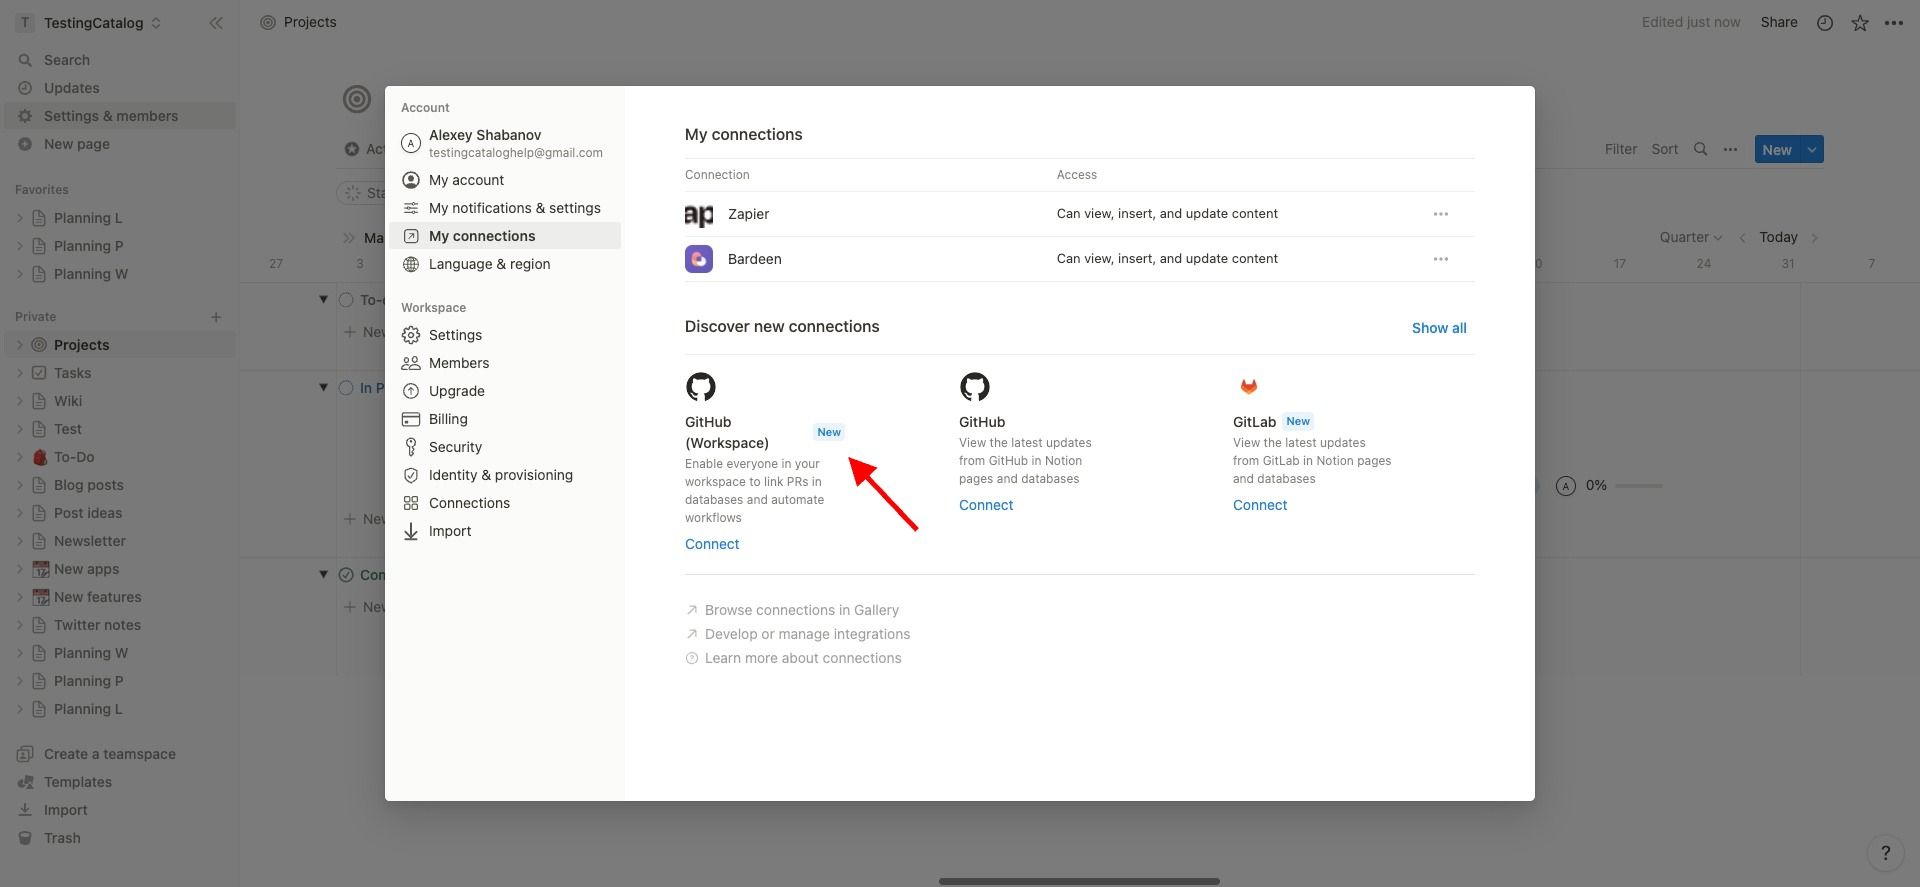The image size is (1920, 887).
Task: Expand Projects page in sidebar
Action: (19, 345)
